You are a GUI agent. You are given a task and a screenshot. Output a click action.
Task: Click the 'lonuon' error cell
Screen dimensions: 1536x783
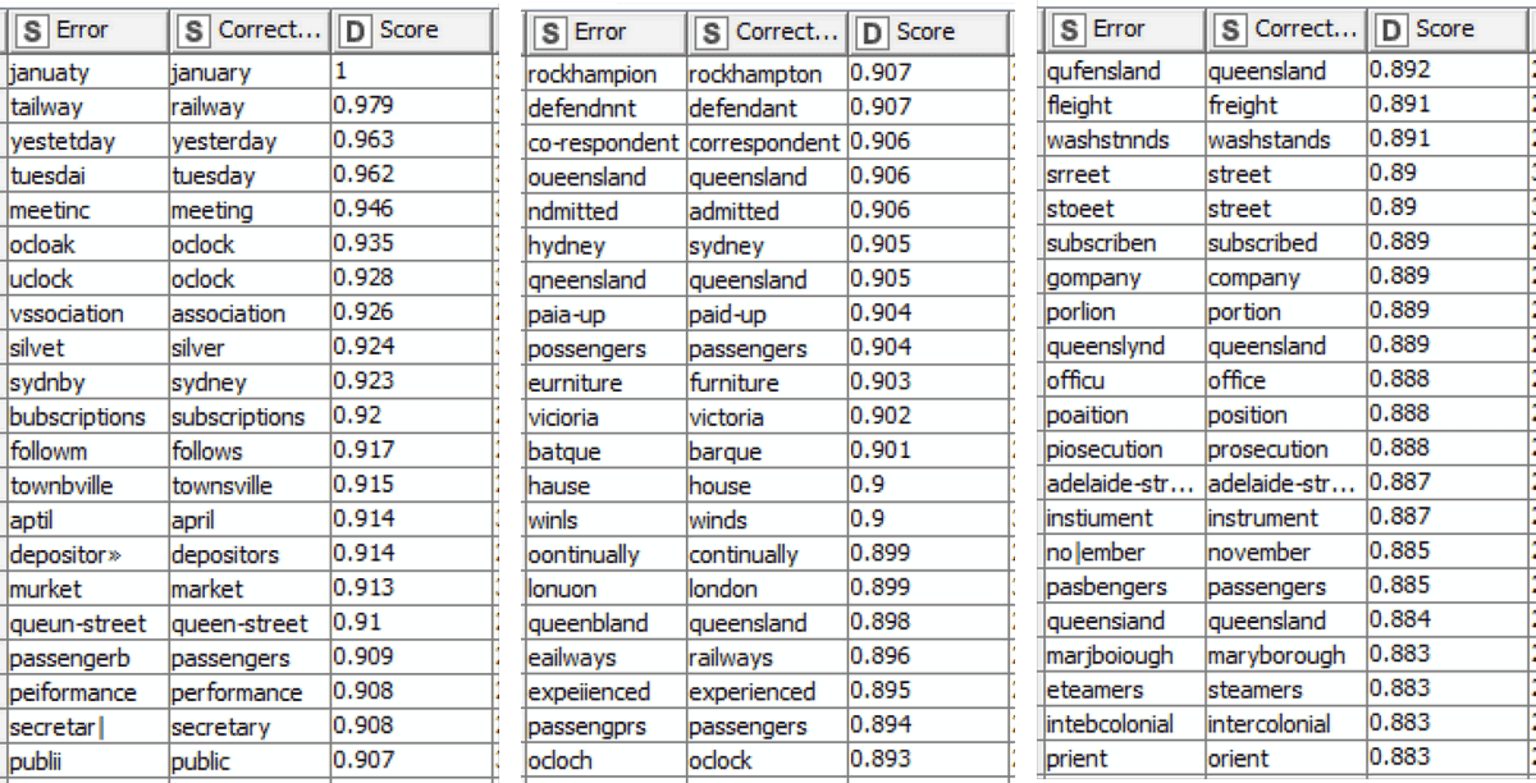[x=605, y=589]
